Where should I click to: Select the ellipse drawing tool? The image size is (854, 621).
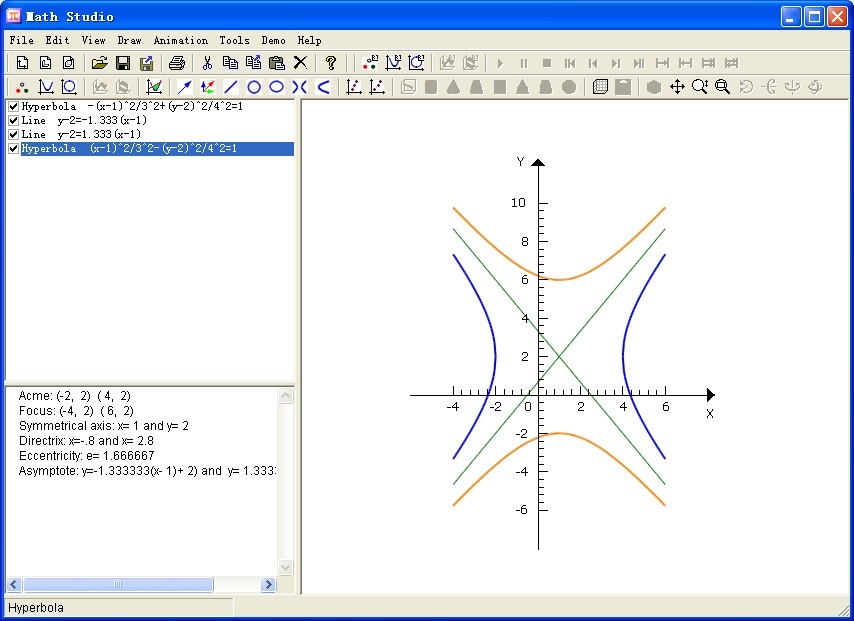pos(277,87)
